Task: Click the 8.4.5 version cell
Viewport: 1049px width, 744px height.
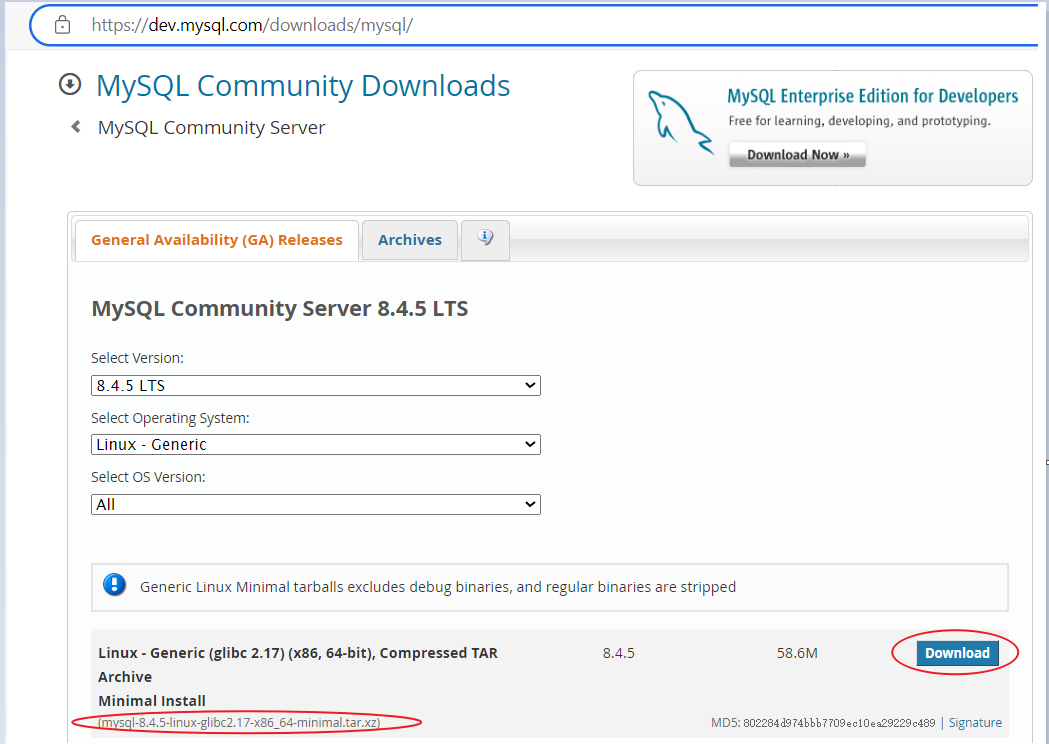Action: tap(618, 653)
